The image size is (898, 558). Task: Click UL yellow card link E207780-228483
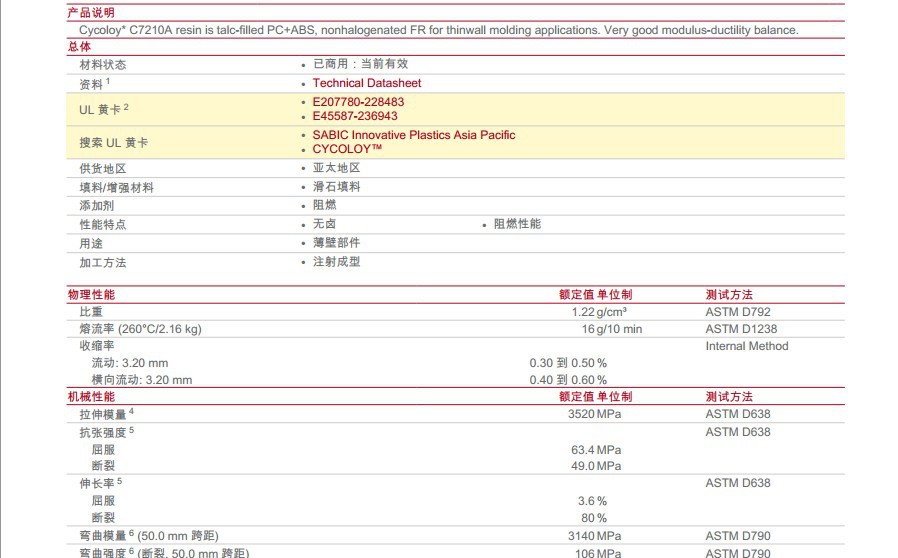pyautogui.click(x=358, y=102)
